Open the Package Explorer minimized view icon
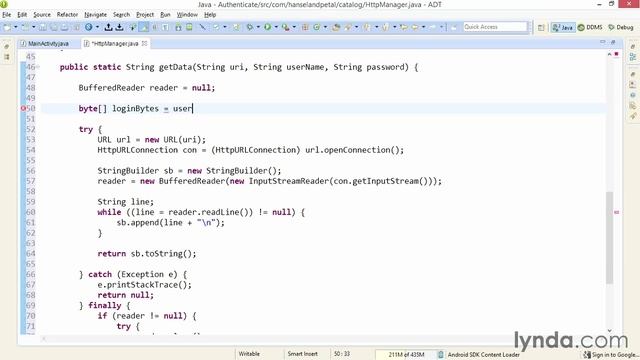Screen dimensions: 640x360 pos(7,57)
